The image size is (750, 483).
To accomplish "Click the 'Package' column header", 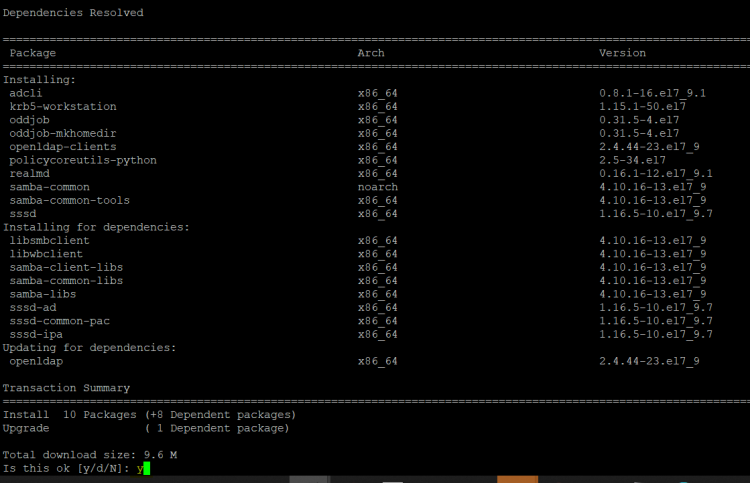I will tap(33, 53).
